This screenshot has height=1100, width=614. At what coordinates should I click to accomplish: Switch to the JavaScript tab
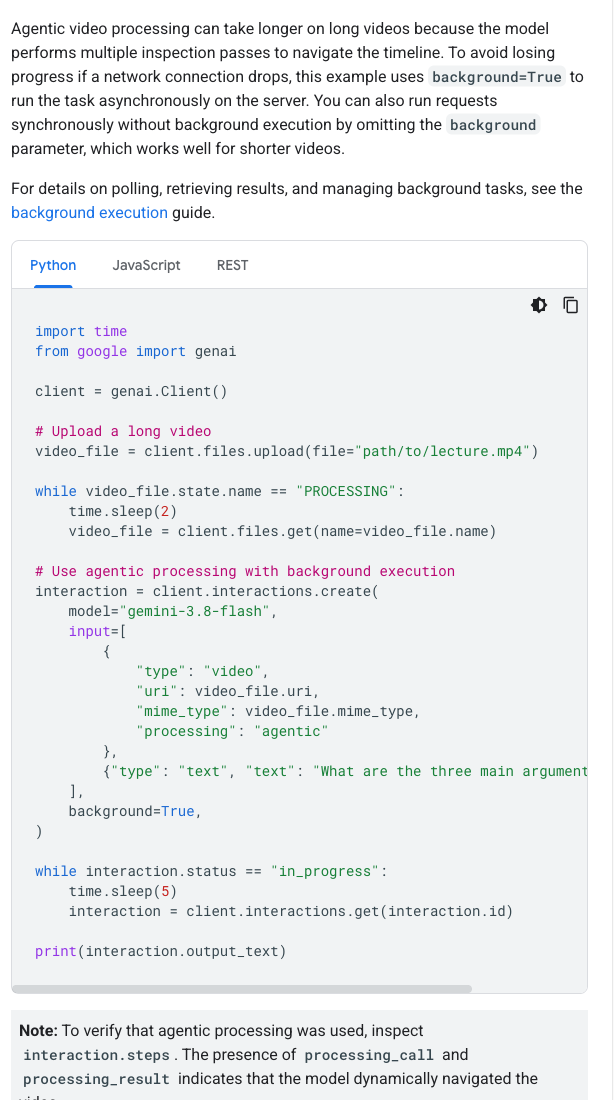click(146, 265)
